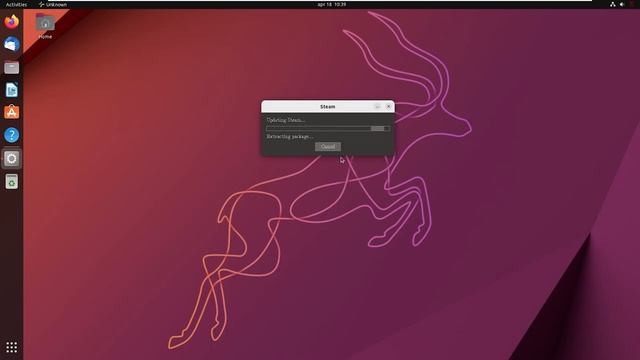
Task: Cancel the Steam update
Action: point(328,147)
